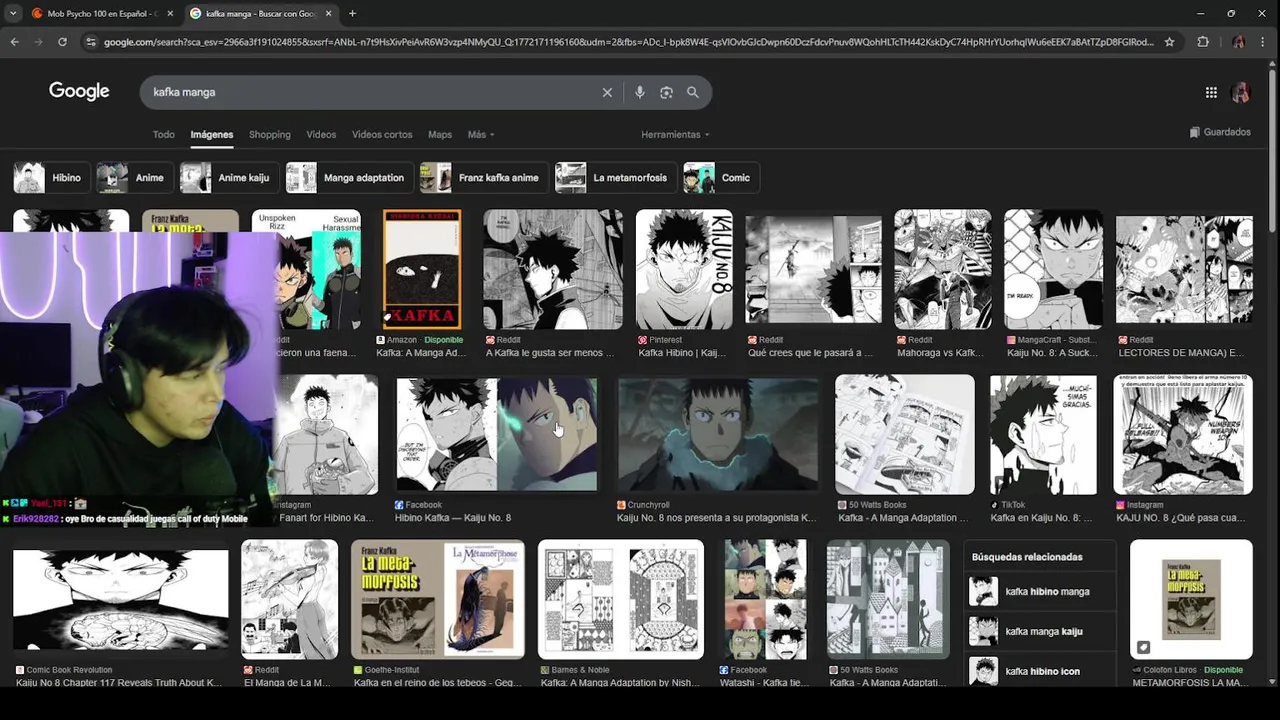This screenshot has width=1280, height=720.
Task: Open TikTok Kafka en Kaiju No. 8 image
Action: [x=1043, y=435]
